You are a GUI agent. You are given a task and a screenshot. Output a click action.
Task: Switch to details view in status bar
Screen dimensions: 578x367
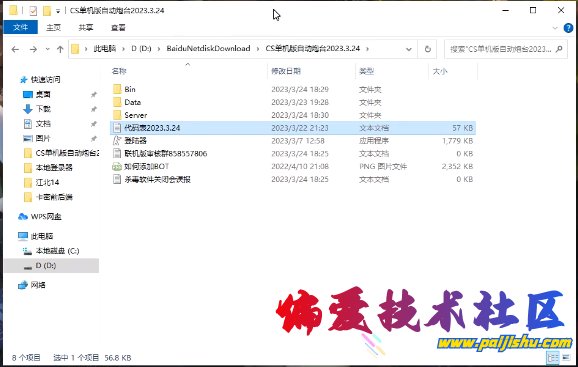tap(553, 357)
